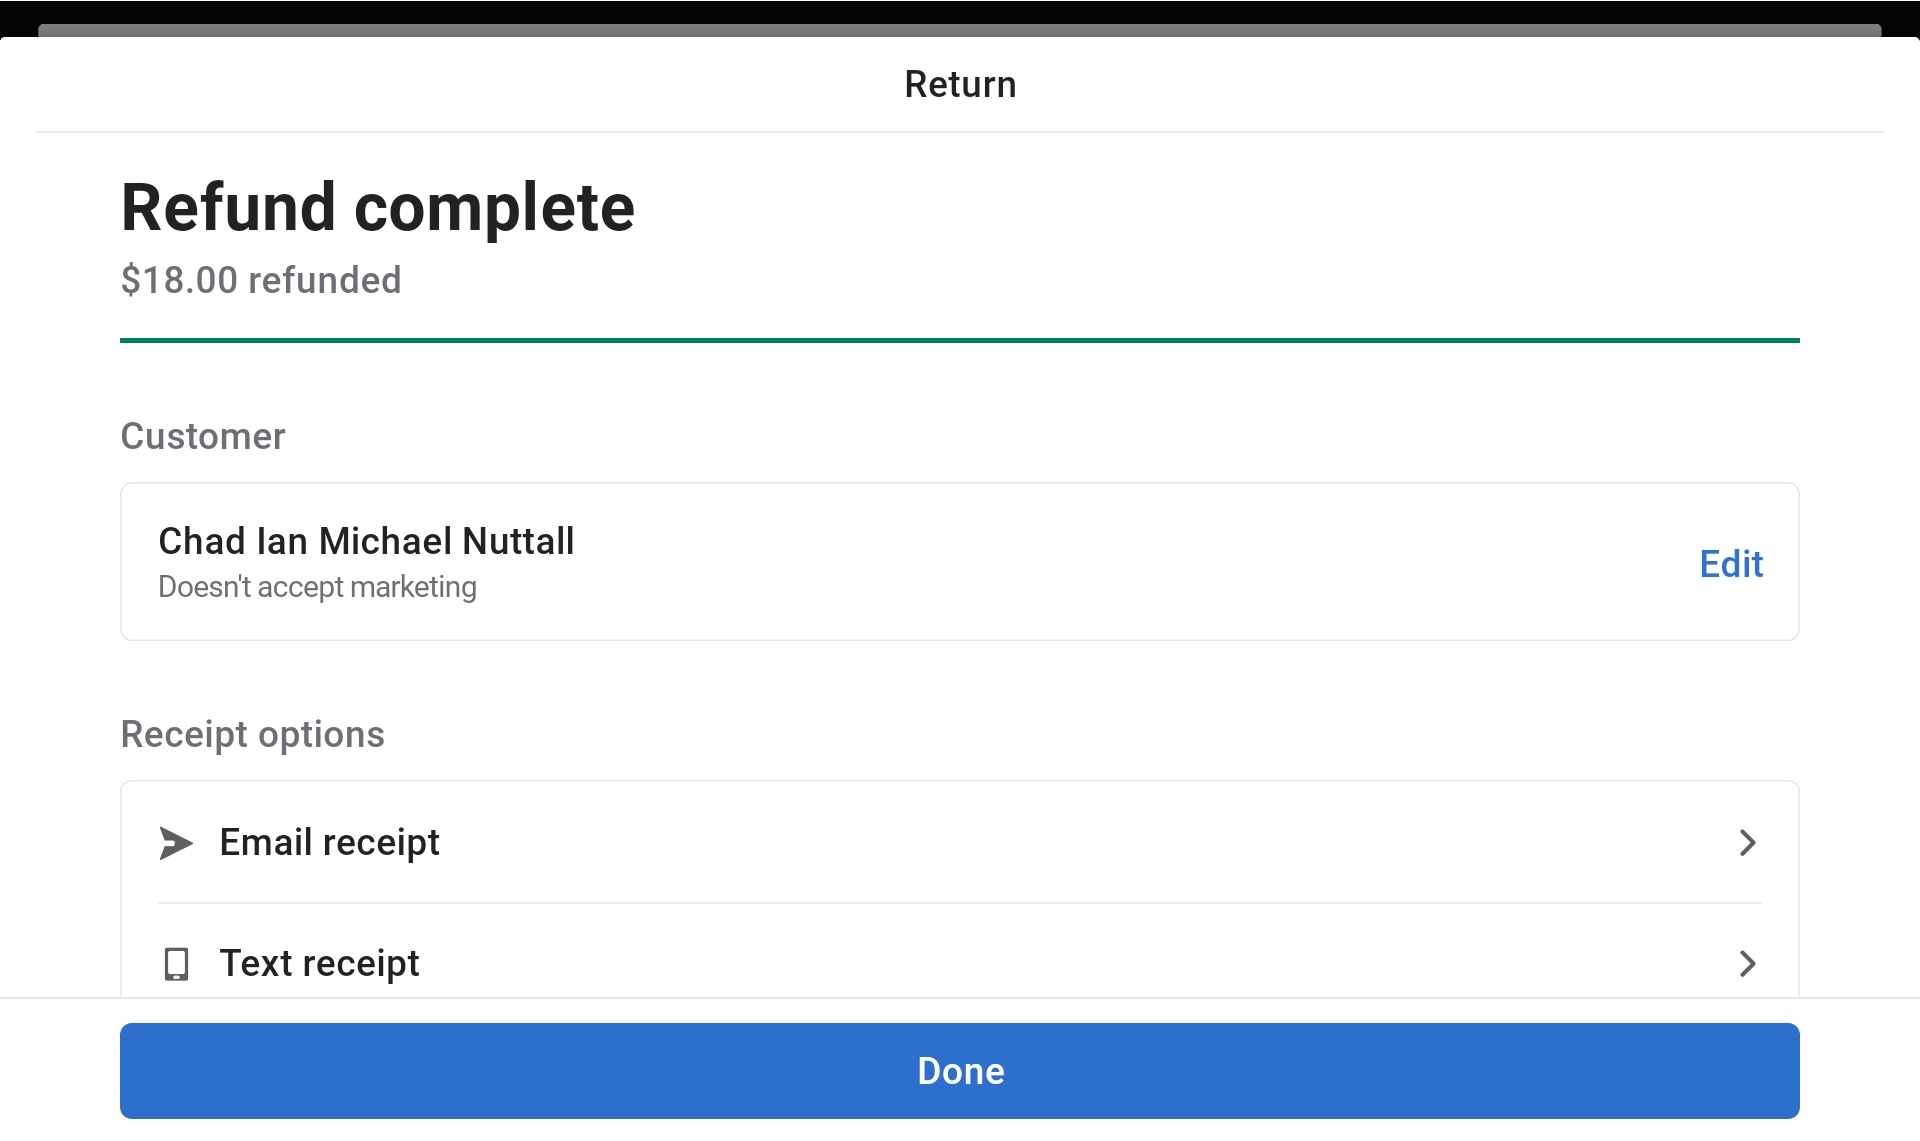Click the $18.00 refunded amount text
Viewport: 1920px width, 1141px height.
click(x=260, y=280)
